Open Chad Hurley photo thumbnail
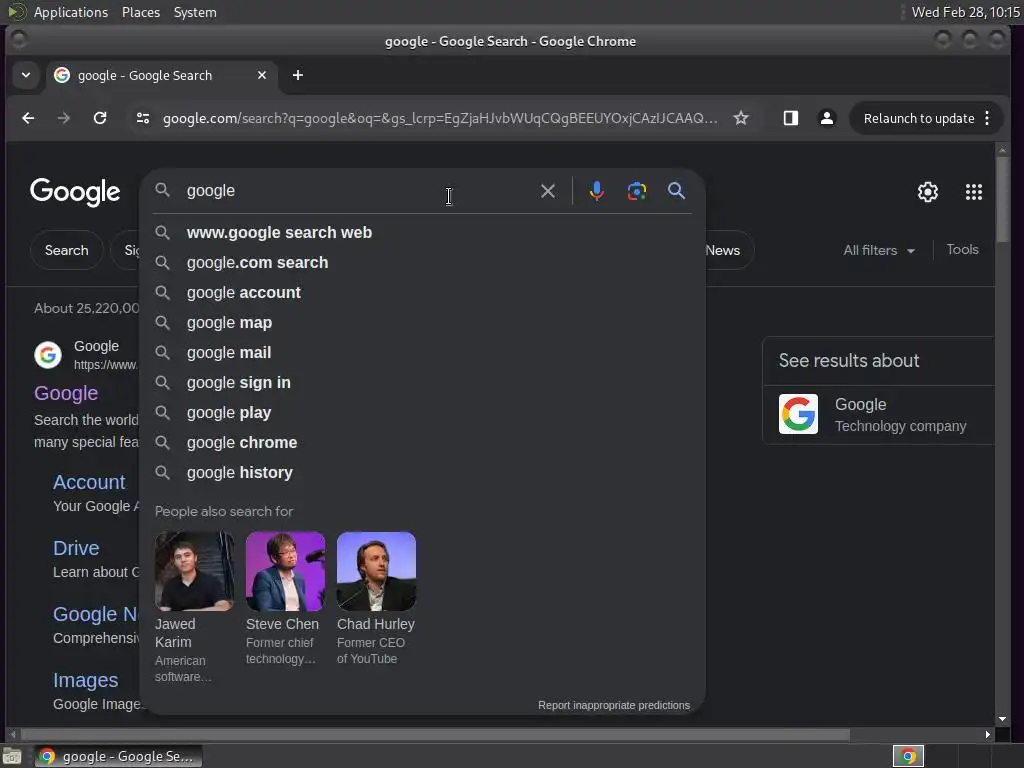Image resolution: width=1024 pixels, height=768 pixels. (x=376, y=571)
